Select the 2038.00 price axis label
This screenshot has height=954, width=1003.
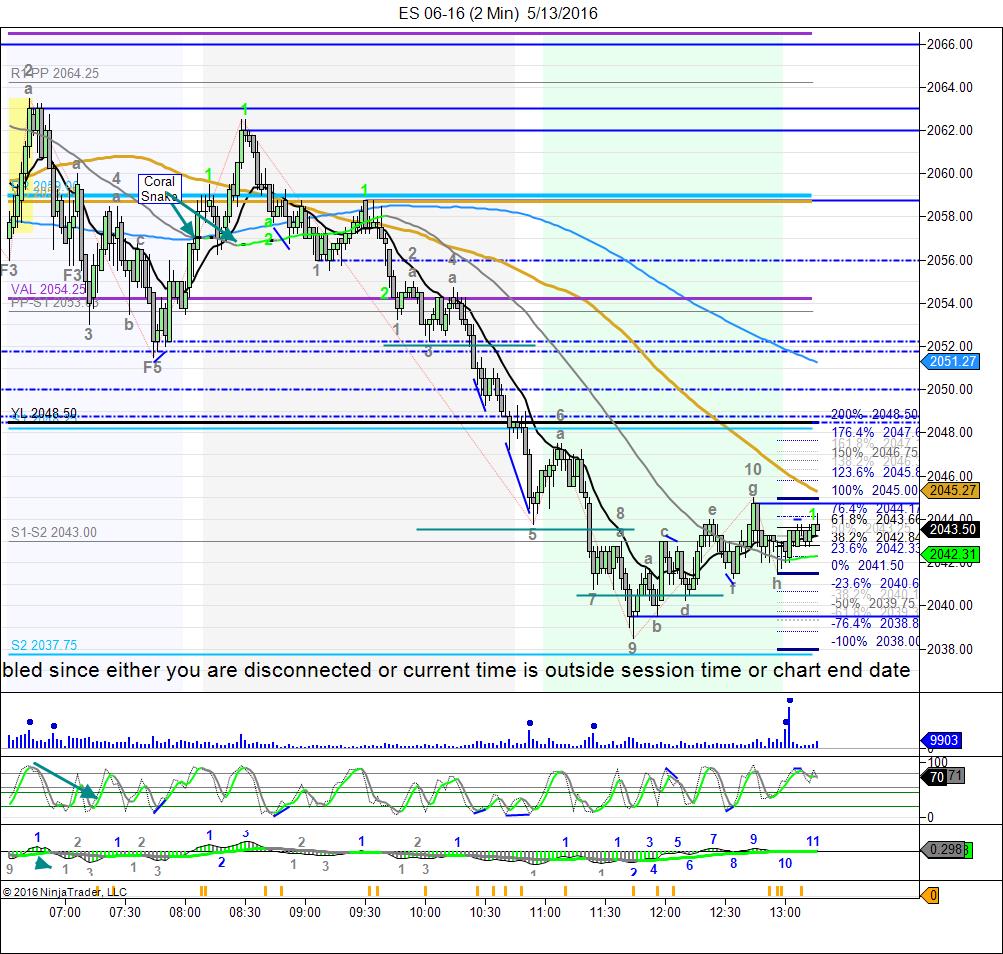coord(950,649)
